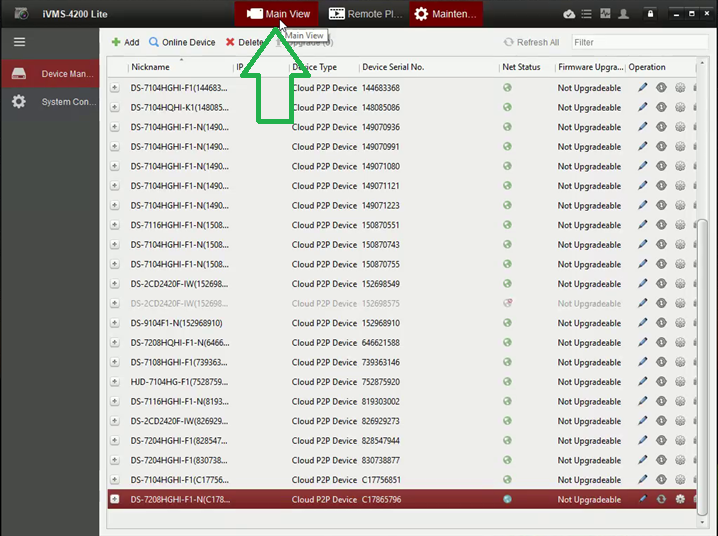
Task: Expand the DS-2CD2420F-IW(826929... row
Action: [114, 421]
